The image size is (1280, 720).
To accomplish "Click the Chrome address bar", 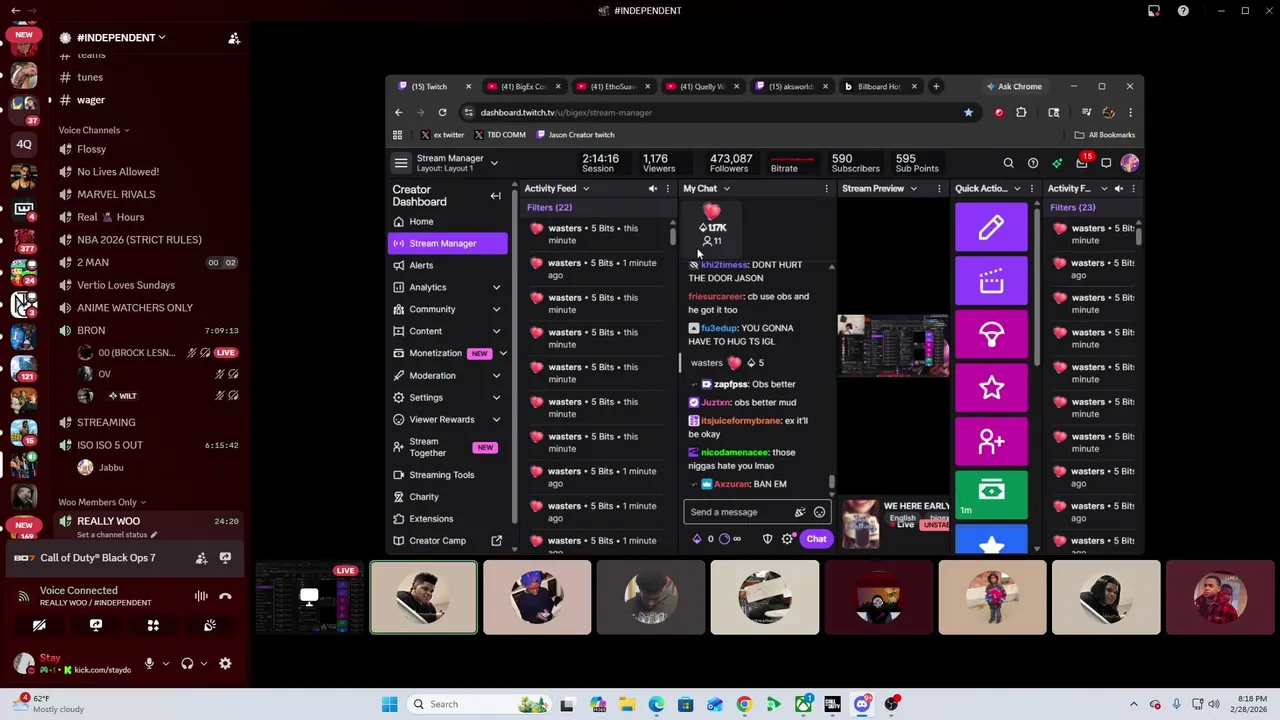I will click(x=718, y=112).
